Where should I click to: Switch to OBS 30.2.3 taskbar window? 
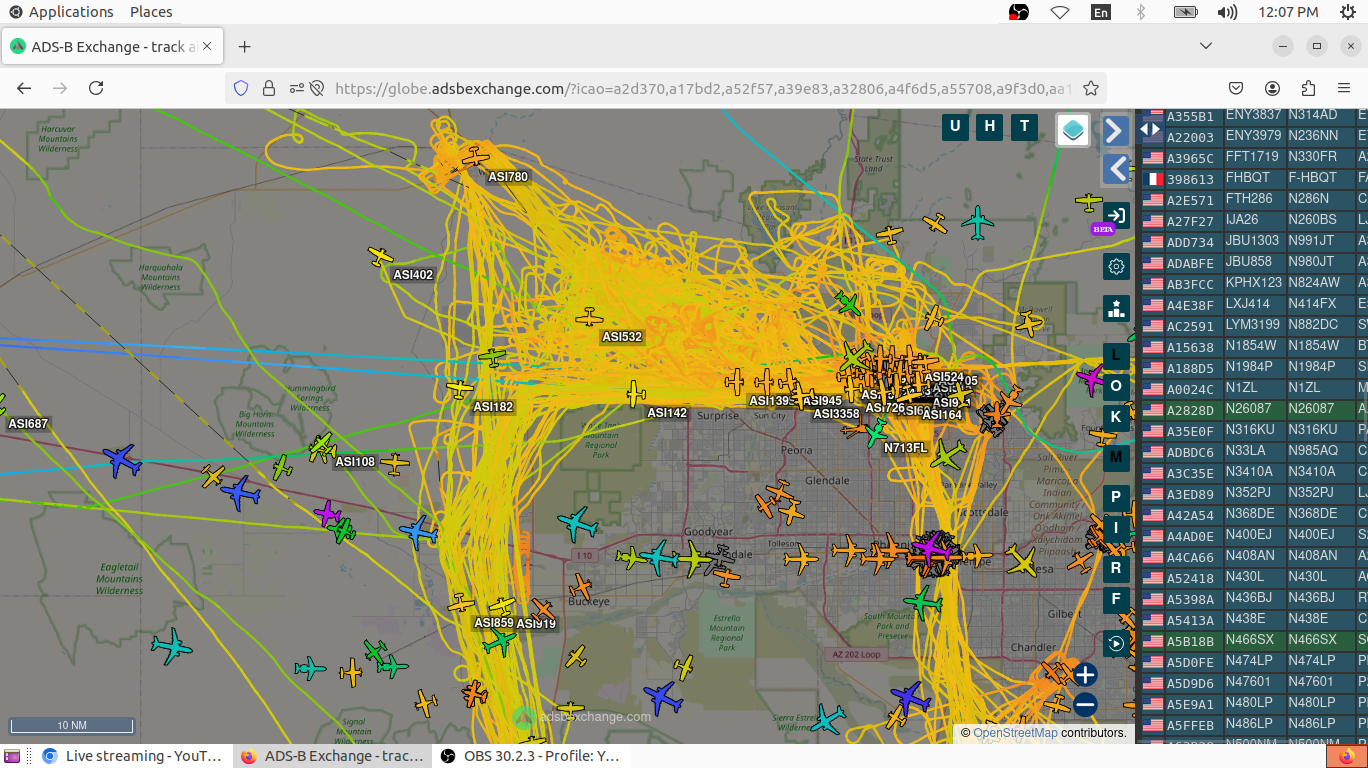pos(531,756)
